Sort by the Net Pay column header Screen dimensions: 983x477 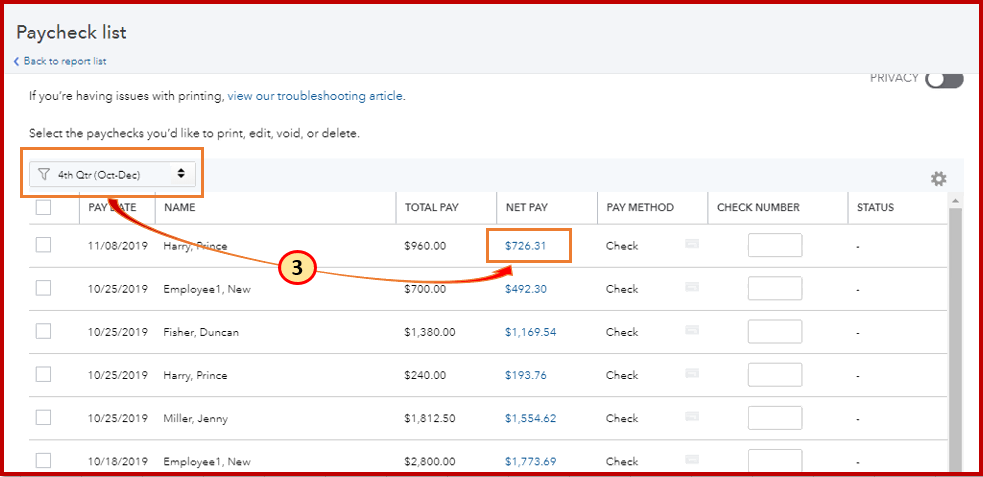tap(526, 208)
